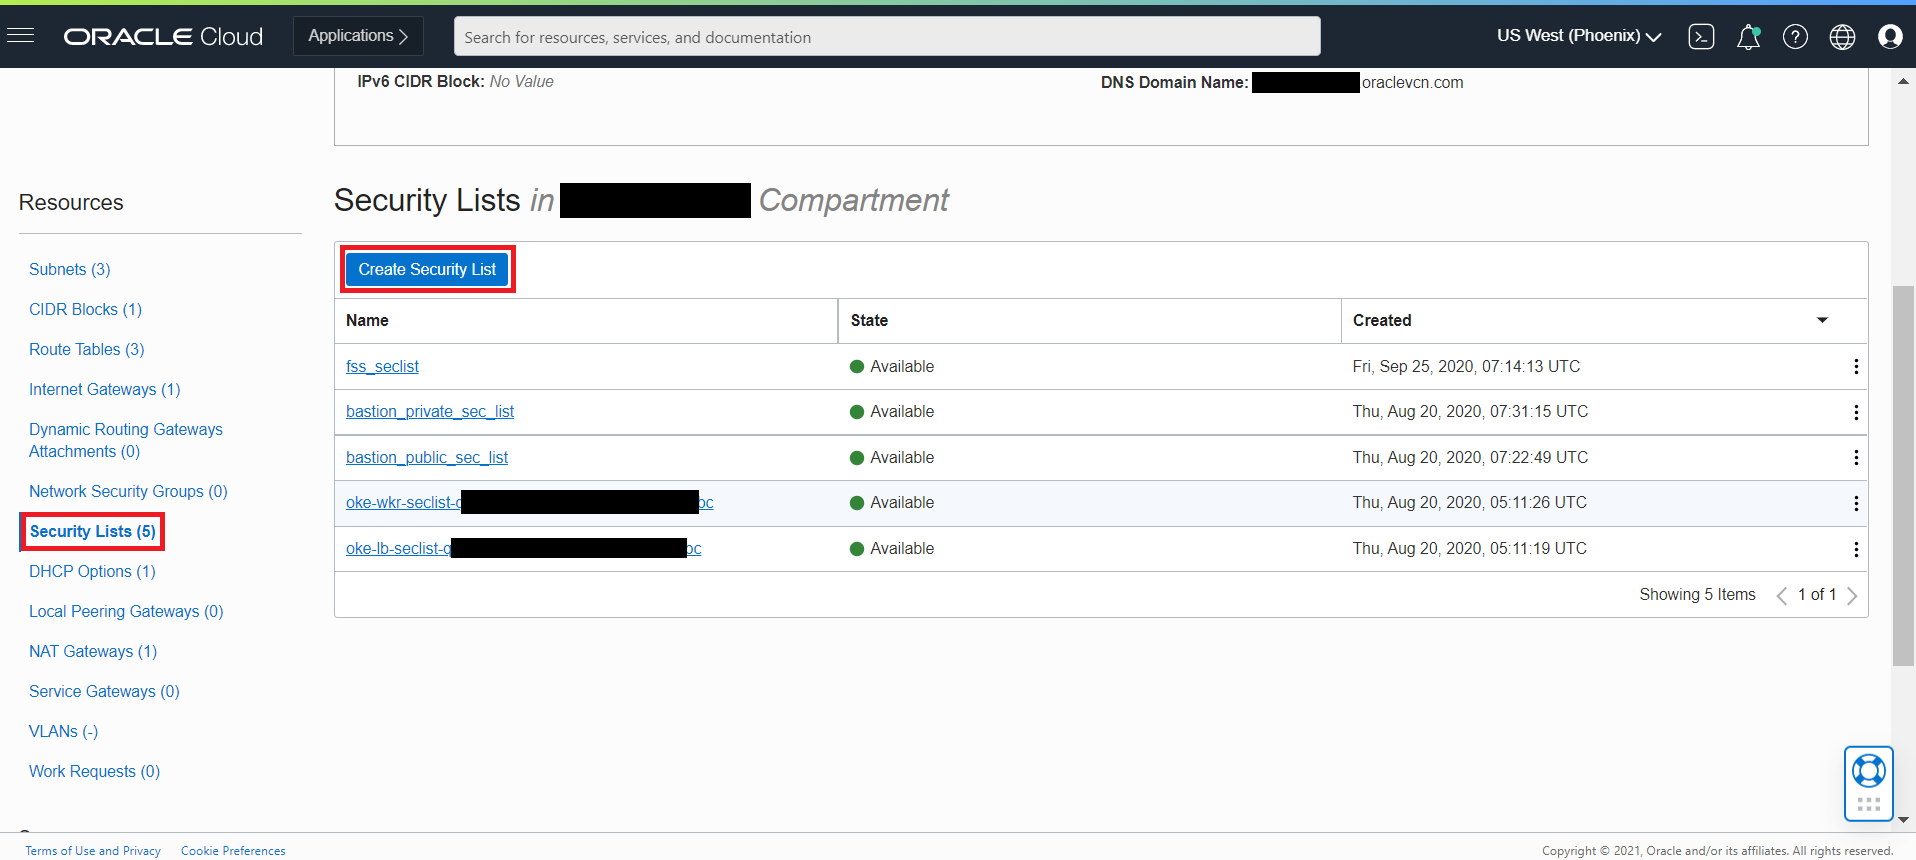The image size is (1916, 860).
Task: Select Security Lists (5) in Resources
Action: [x=93, y=532]
